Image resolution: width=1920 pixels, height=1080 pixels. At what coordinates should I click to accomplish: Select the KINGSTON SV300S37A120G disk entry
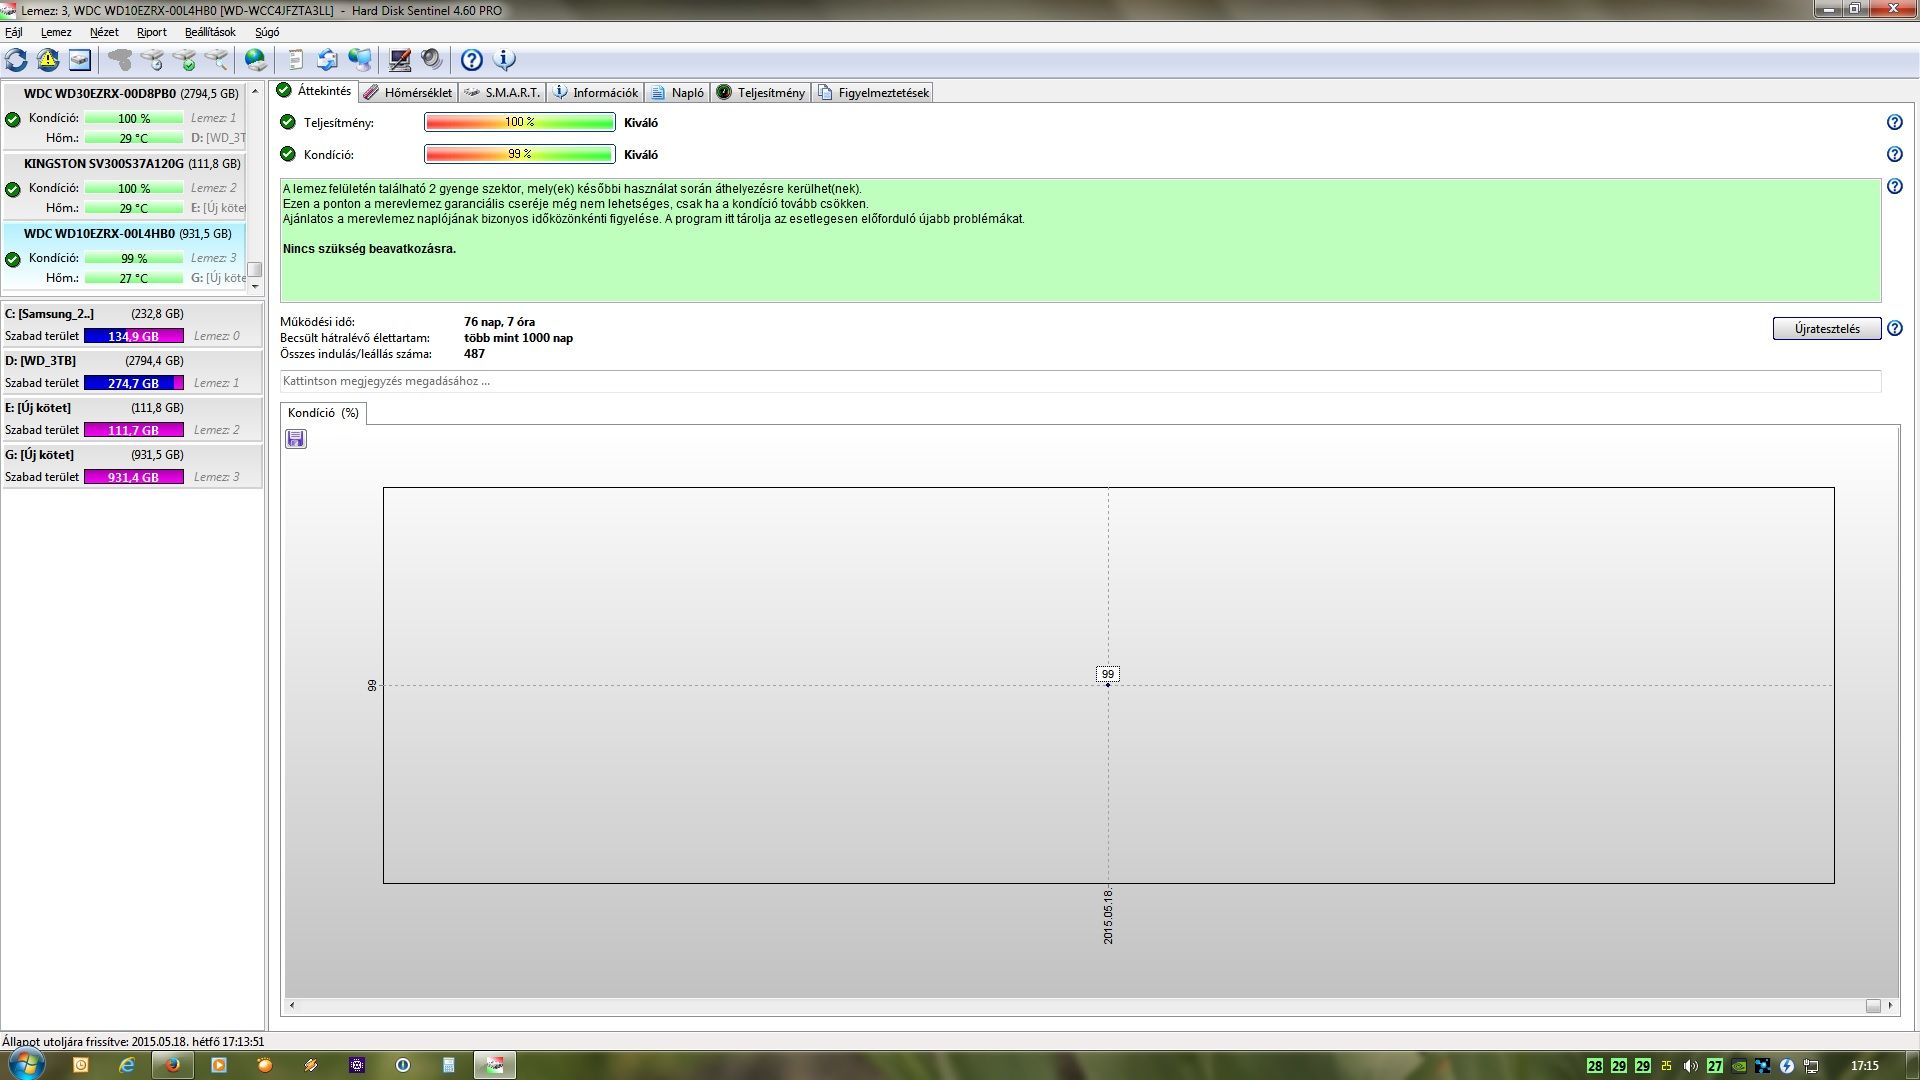[125, 186]
